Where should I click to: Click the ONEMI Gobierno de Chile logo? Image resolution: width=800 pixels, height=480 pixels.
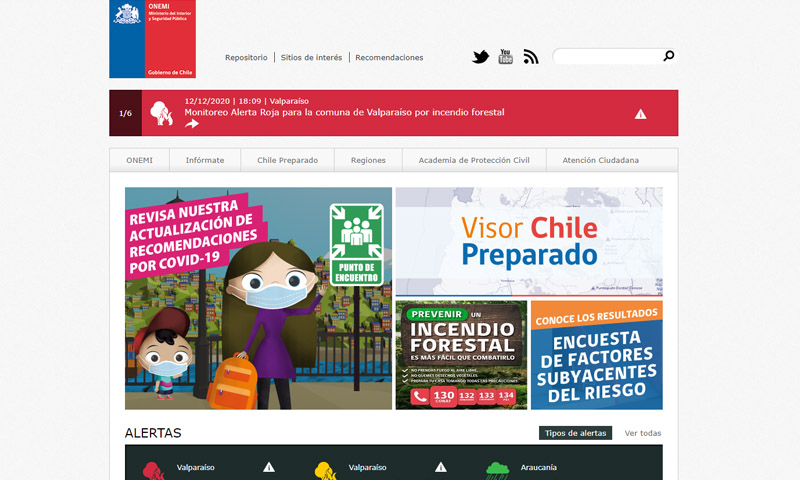(153, 39)
